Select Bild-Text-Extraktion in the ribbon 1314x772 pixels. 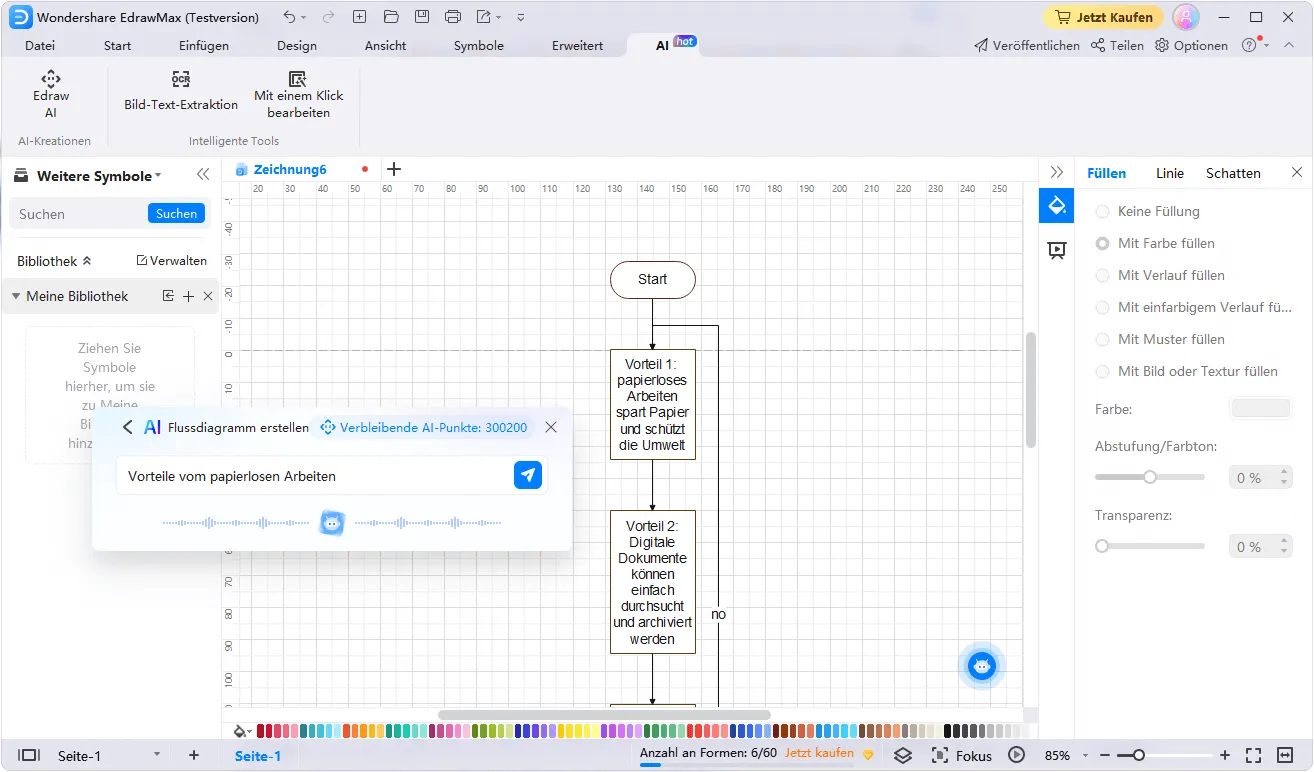(x=180, y=90)
